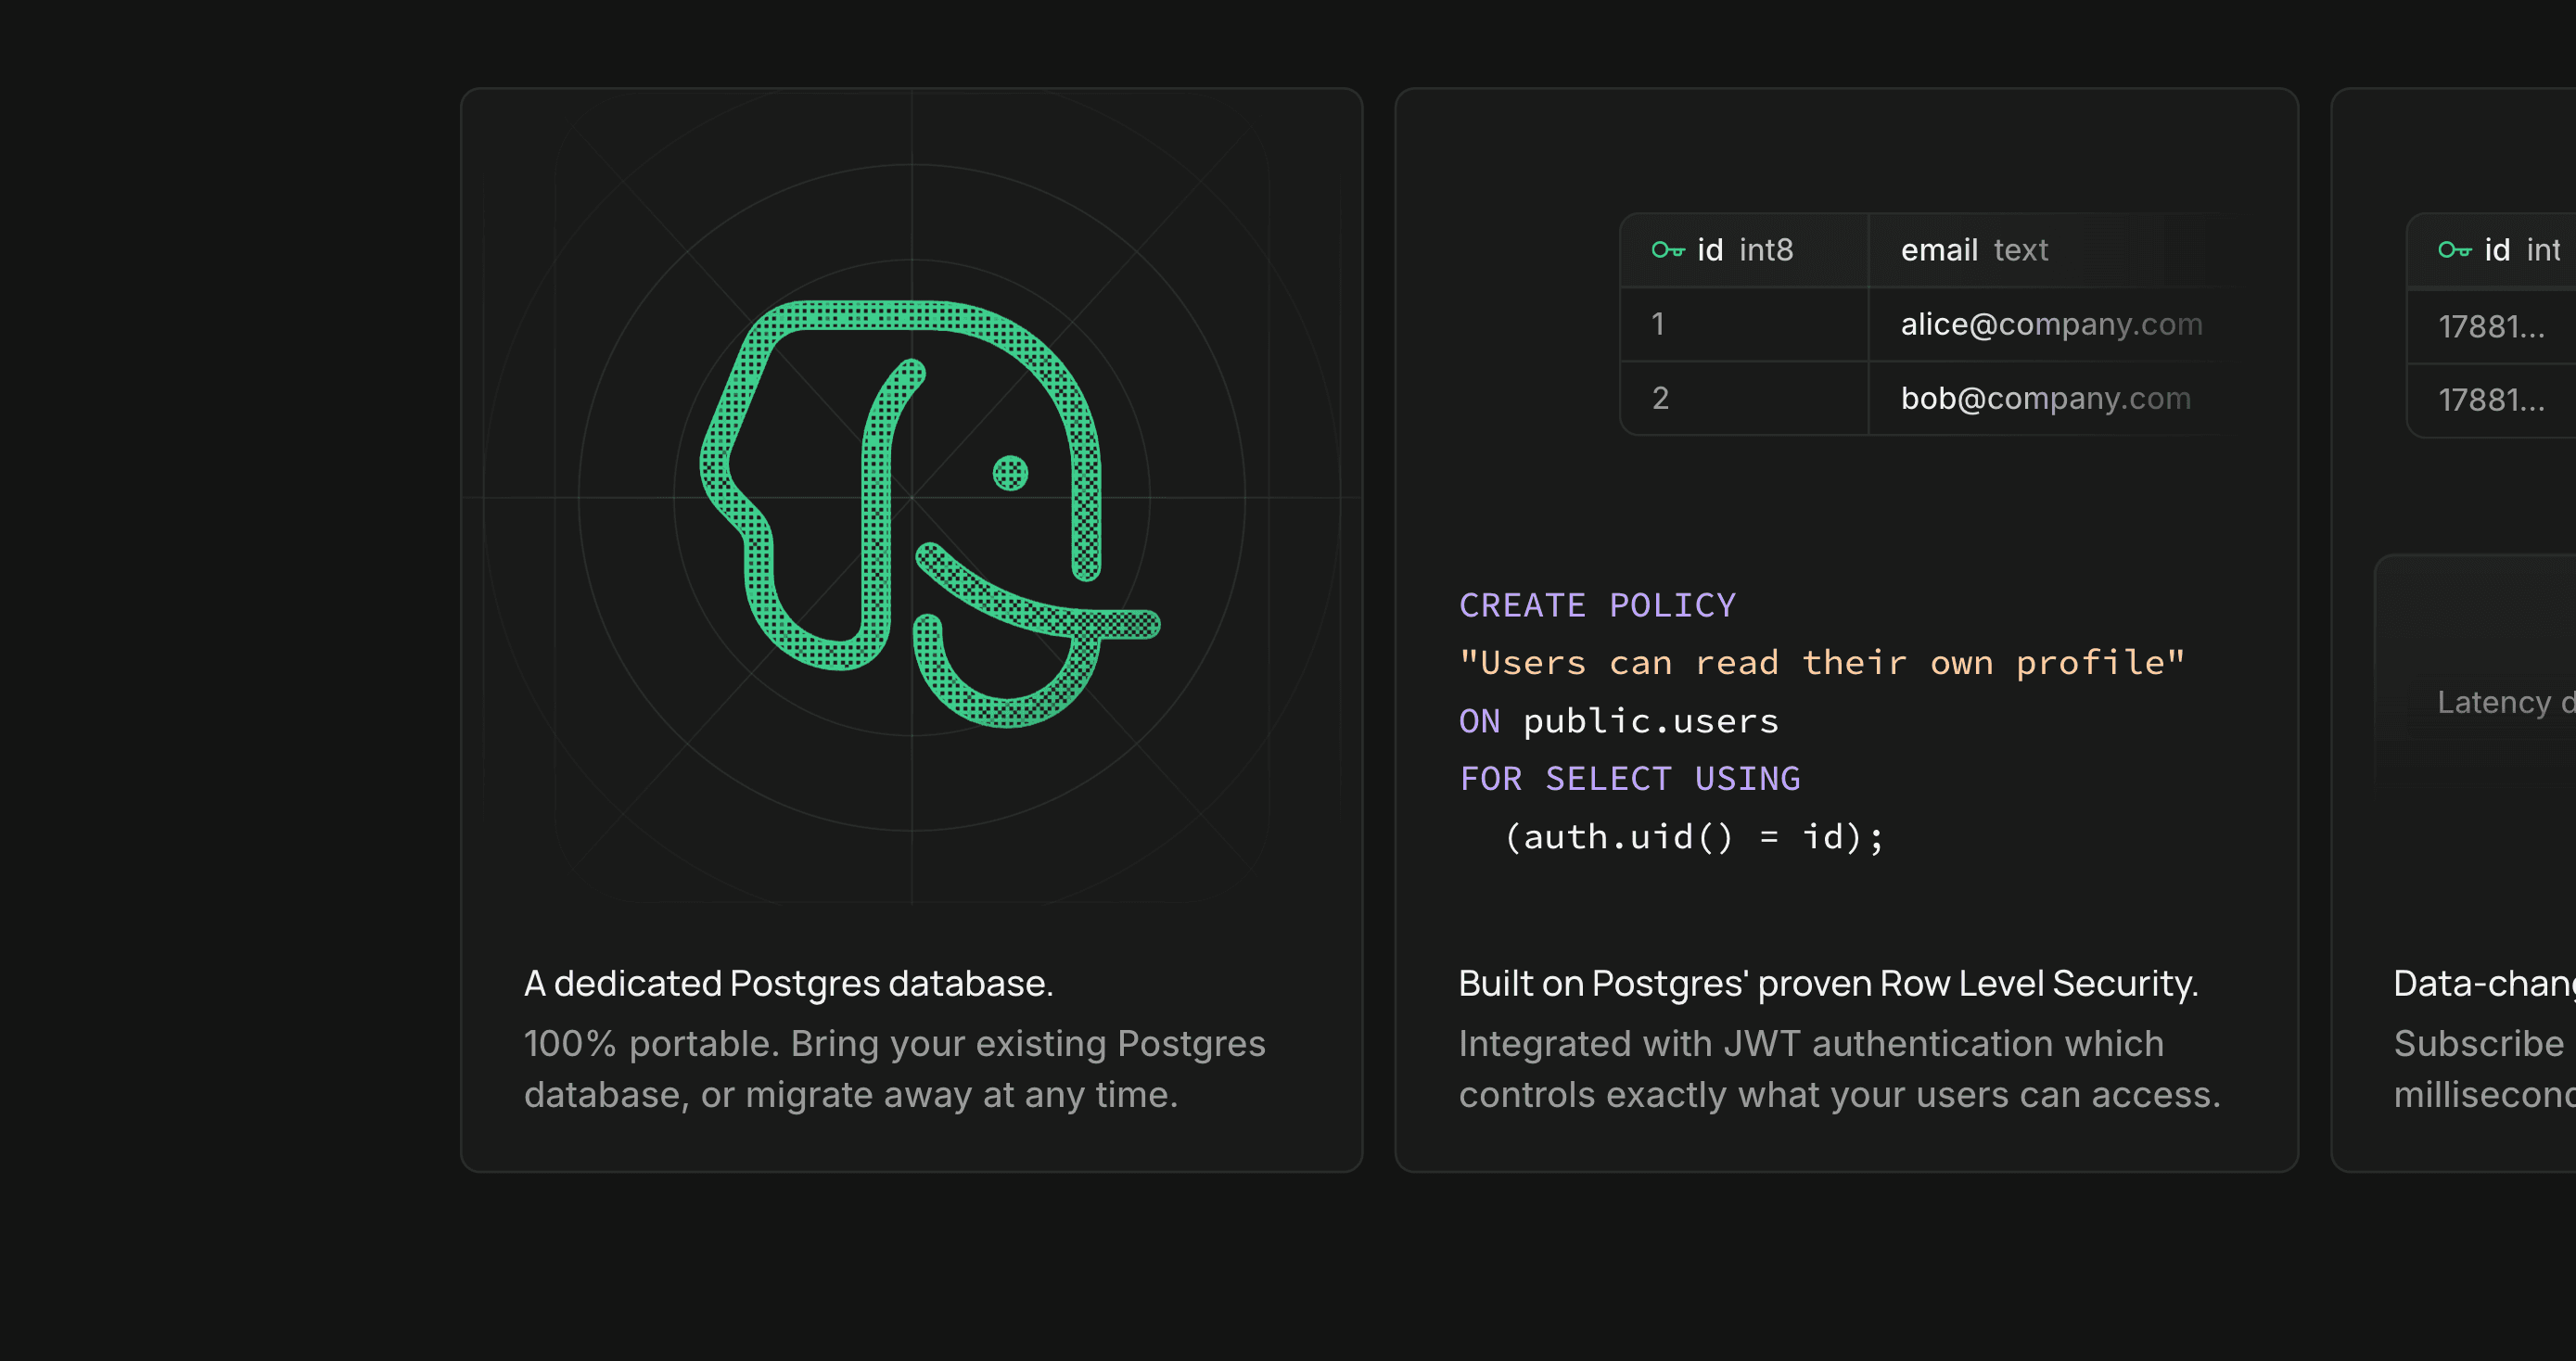Click the "FOR SELECT USING" code line

click(1630, 779)
